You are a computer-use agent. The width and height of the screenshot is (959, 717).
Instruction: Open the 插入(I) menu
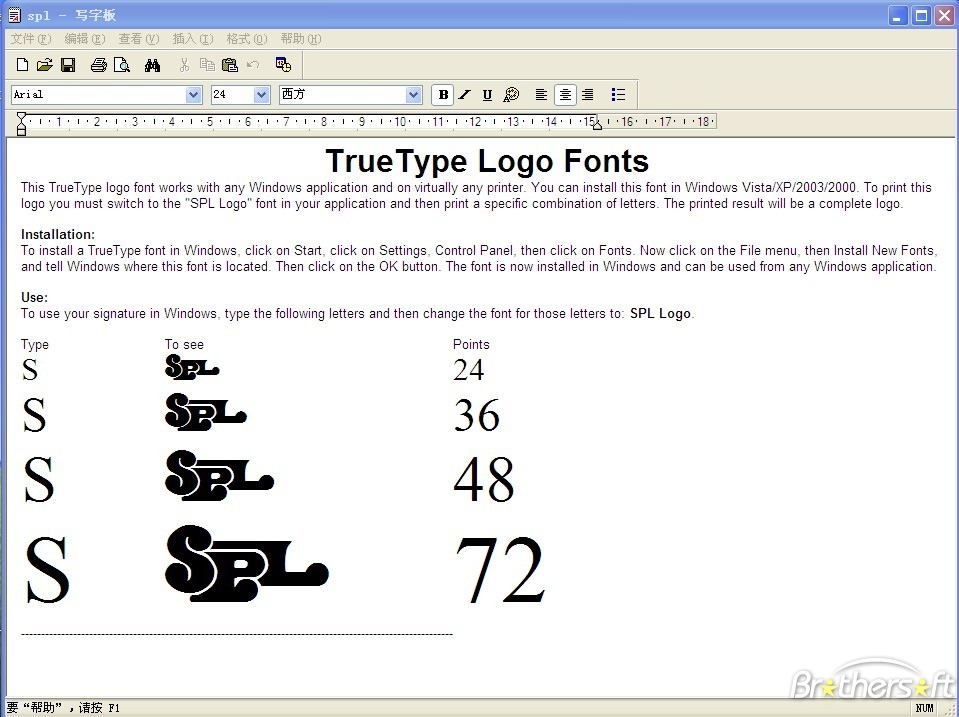click(x=193, y=39)
